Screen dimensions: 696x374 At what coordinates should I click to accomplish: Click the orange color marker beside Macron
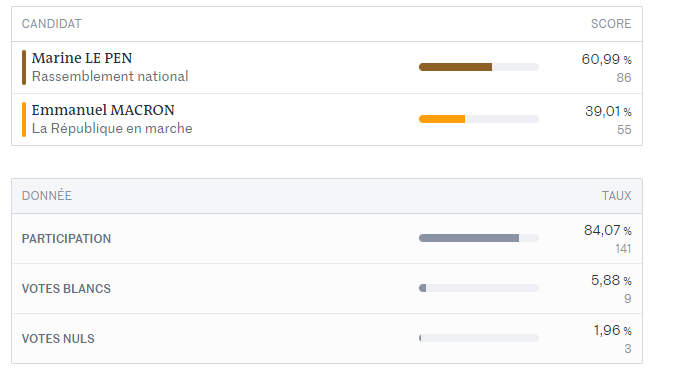pyautogui.click(x=24, y=119)
